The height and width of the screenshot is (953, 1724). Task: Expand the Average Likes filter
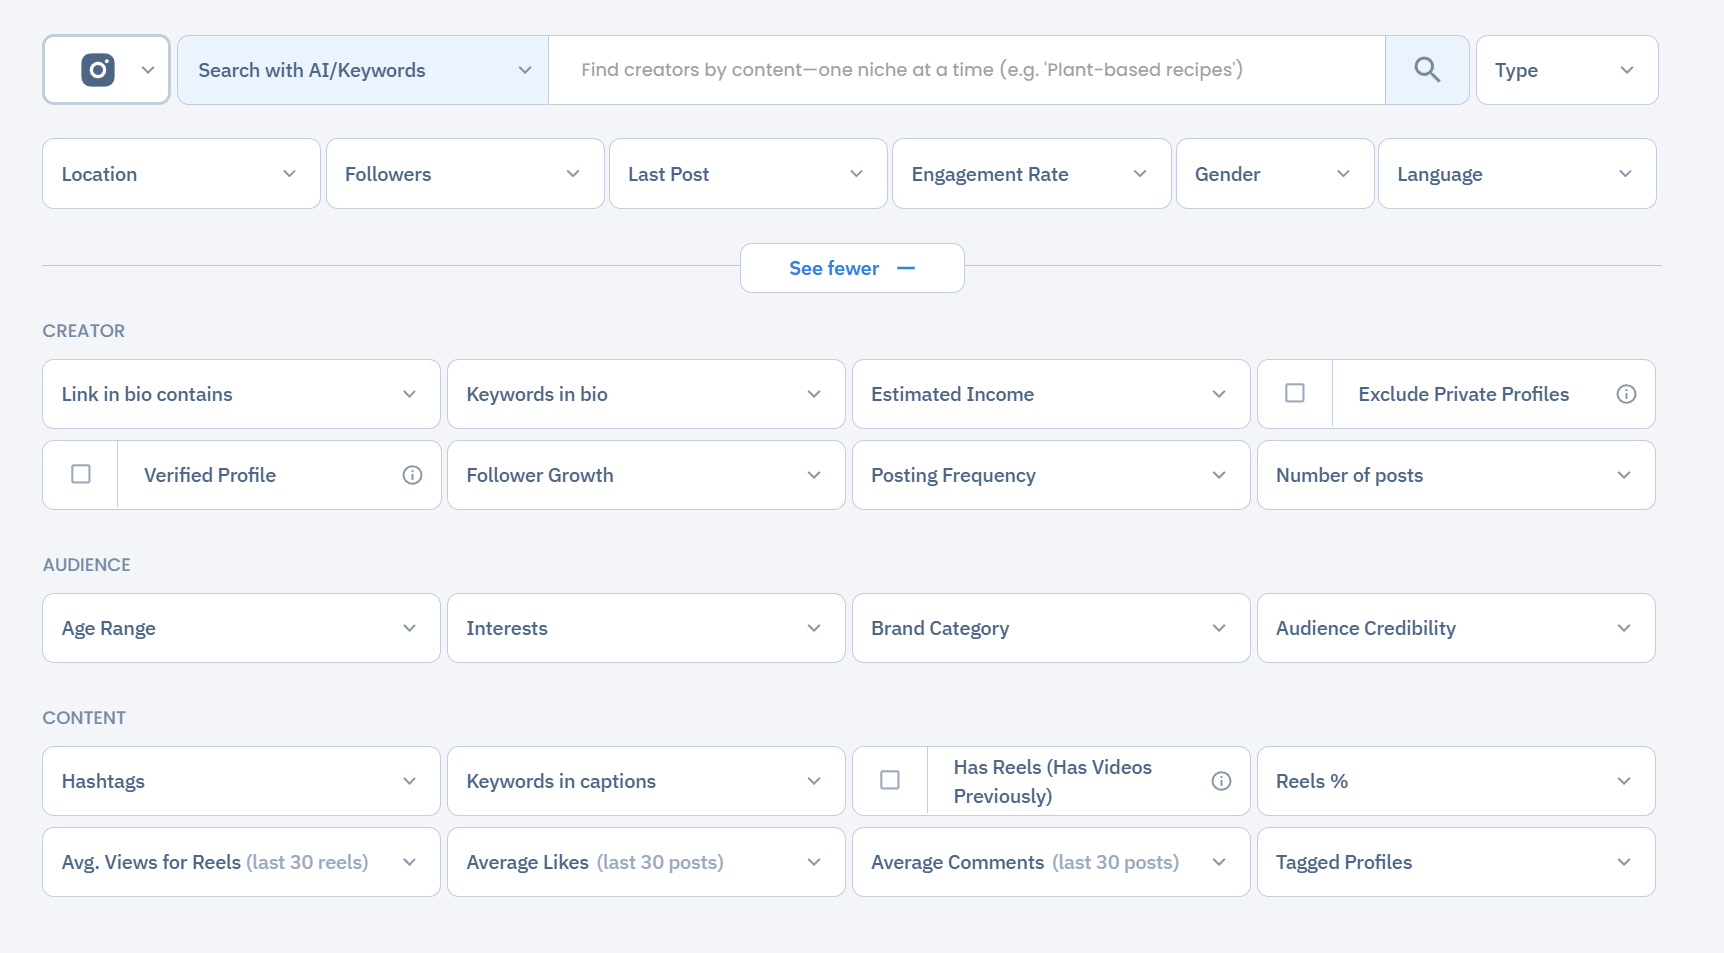coord(646,862)
